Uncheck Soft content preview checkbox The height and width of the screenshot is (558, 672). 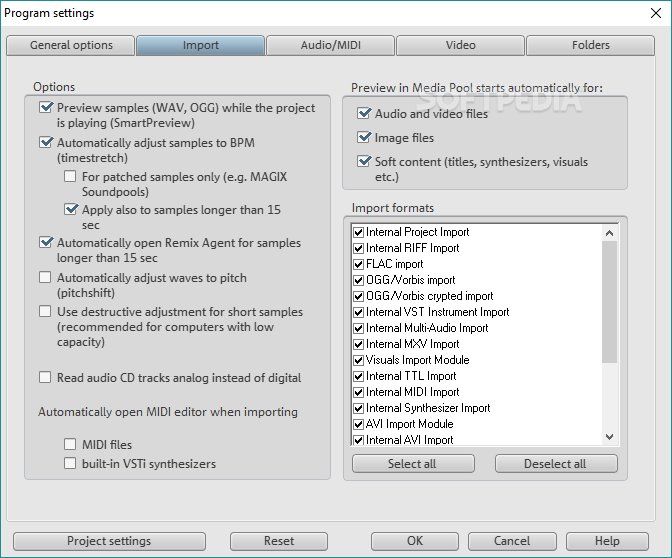pyautogui.click(x=364, y=161)
